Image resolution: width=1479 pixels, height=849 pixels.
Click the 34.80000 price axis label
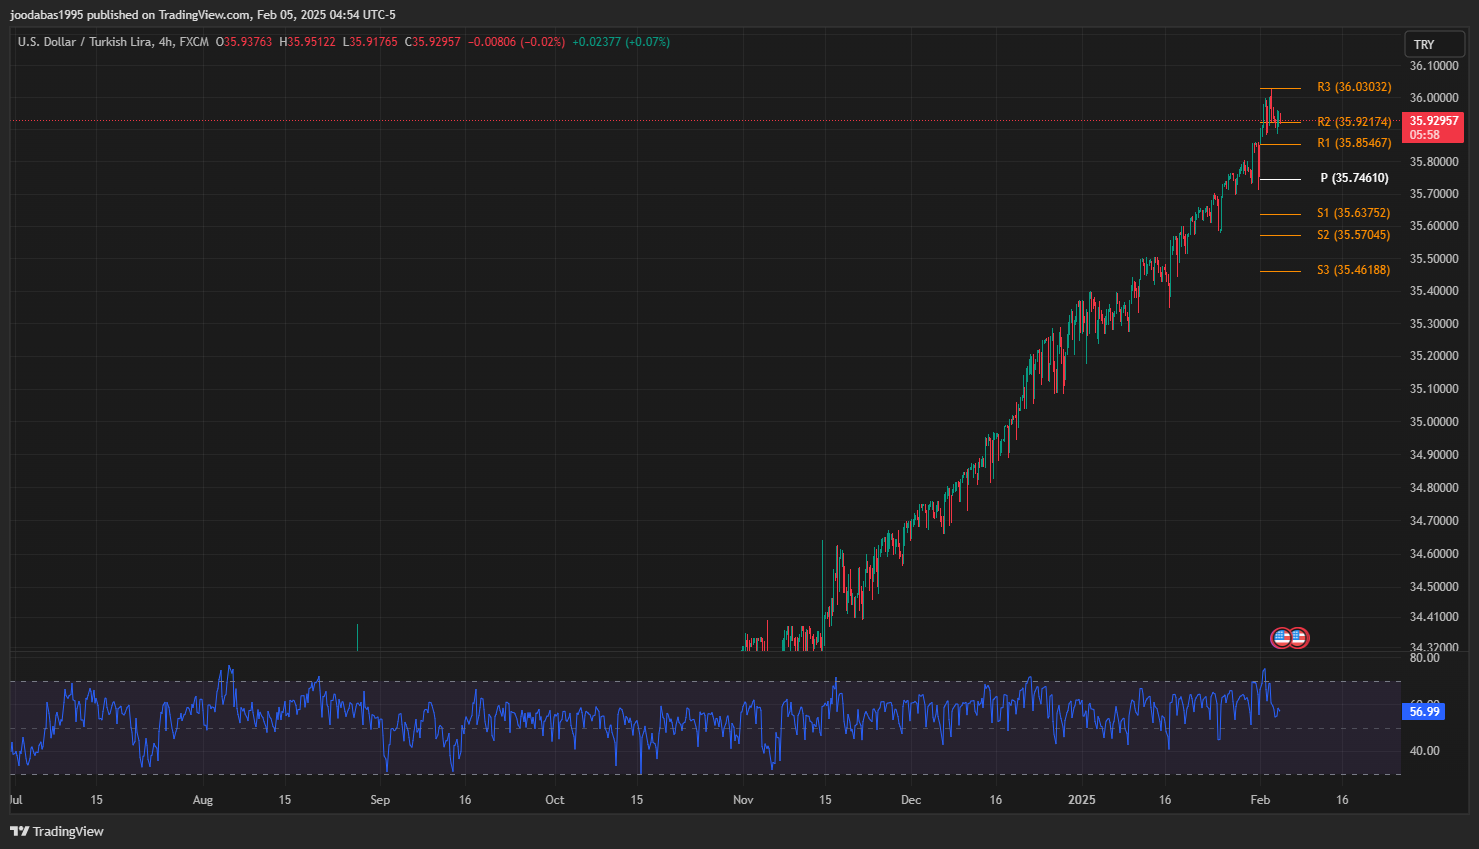pos(1434,488)
